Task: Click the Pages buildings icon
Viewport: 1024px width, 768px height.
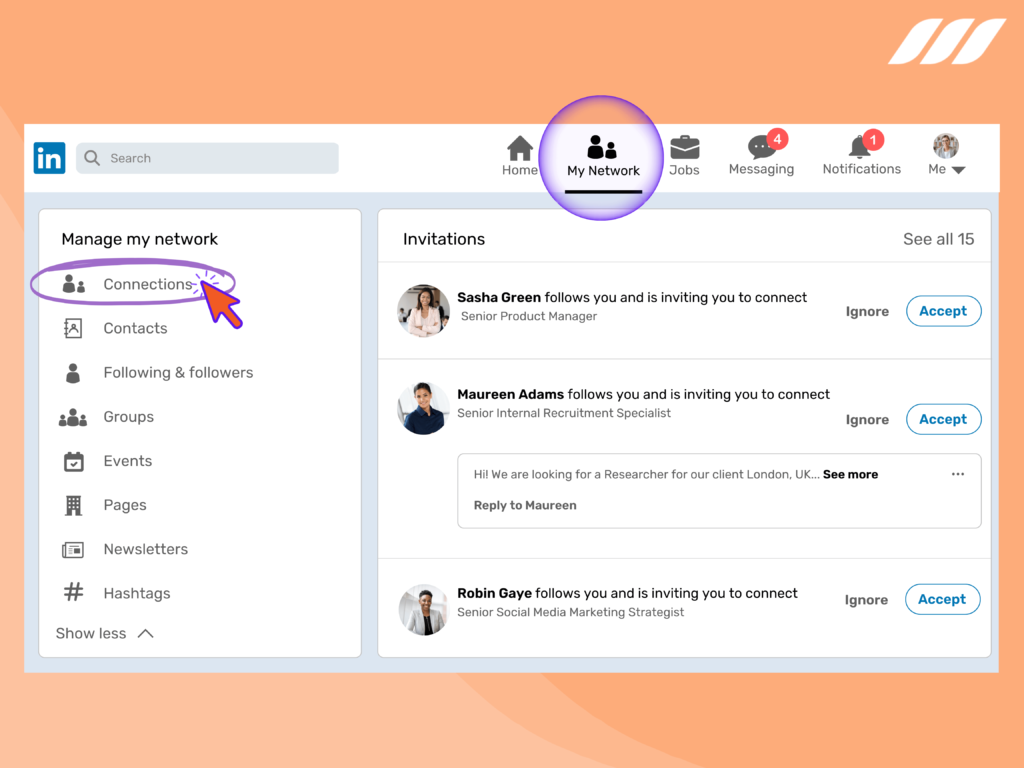Action: coord(72,504)
